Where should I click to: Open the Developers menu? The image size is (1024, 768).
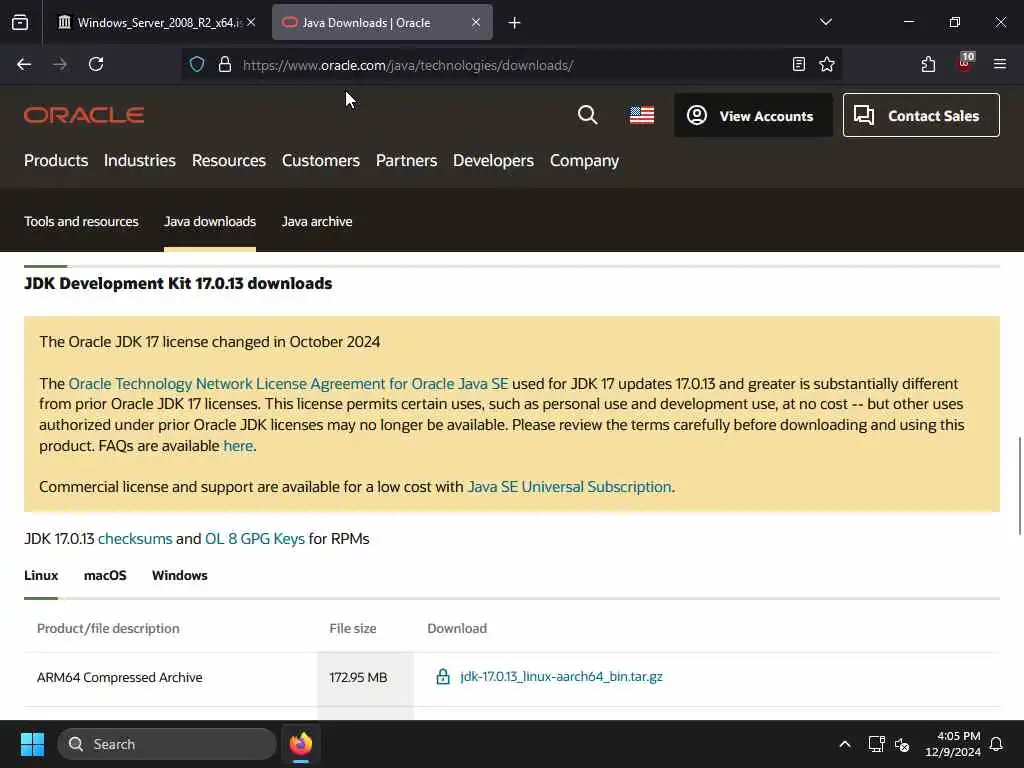click(493, 161)
